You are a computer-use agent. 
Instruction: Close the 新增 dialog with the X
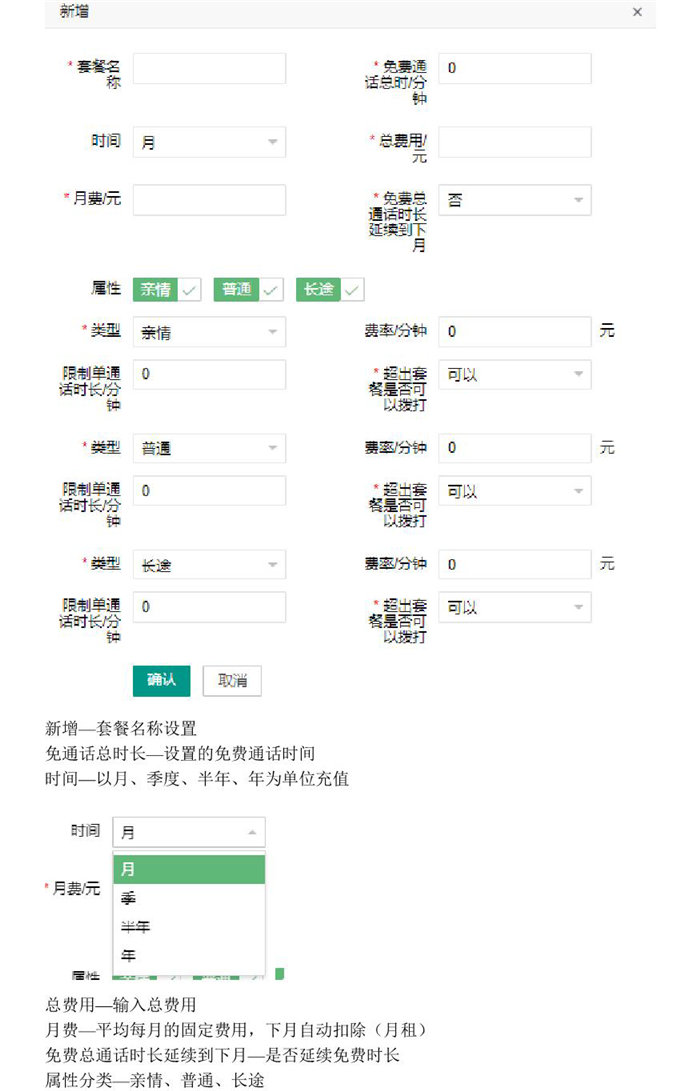[637, 12]
